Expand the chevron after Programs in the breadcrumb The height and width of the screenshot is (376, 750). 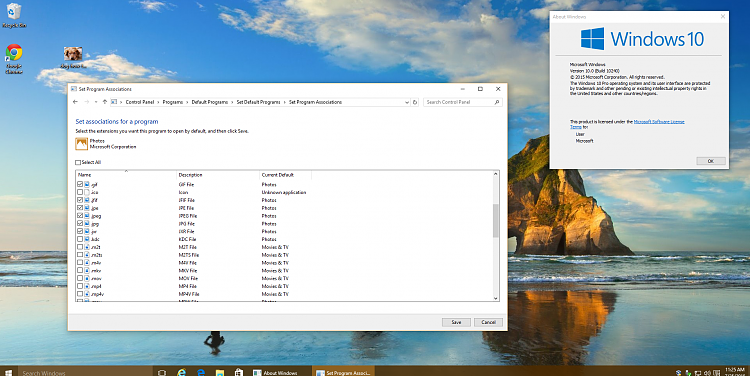pyautogui.click(x=187, y=102)
